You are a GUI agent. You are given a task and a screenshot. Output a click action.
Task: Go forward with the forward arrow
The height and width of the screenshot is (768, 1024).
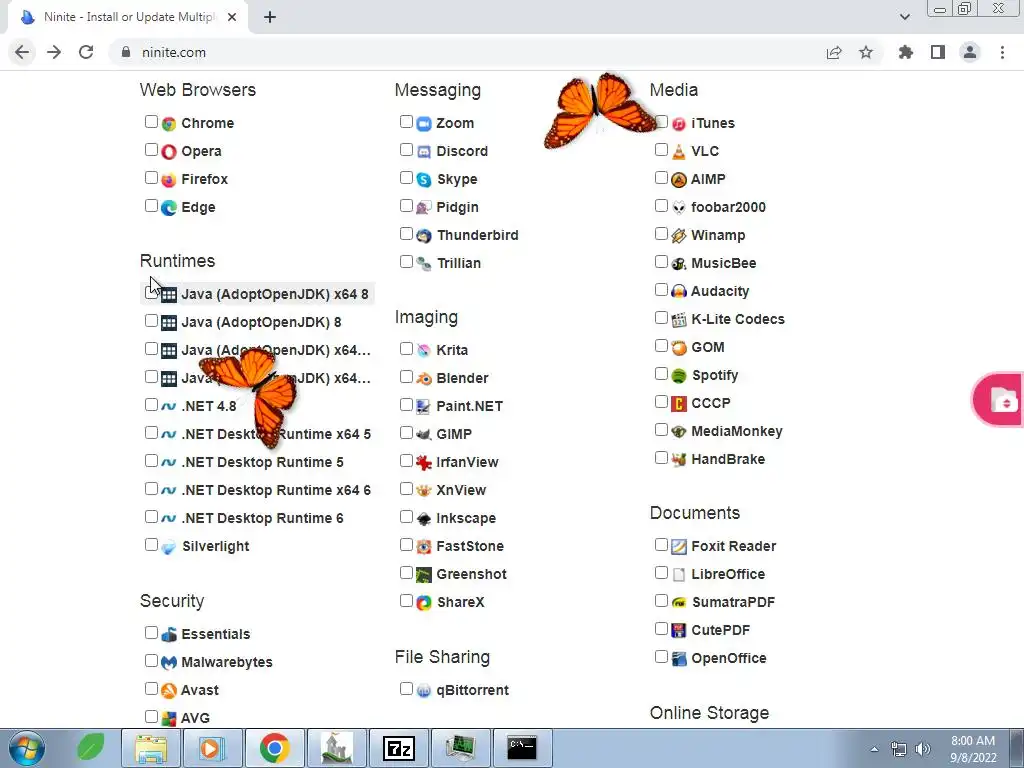pos(54,52)
